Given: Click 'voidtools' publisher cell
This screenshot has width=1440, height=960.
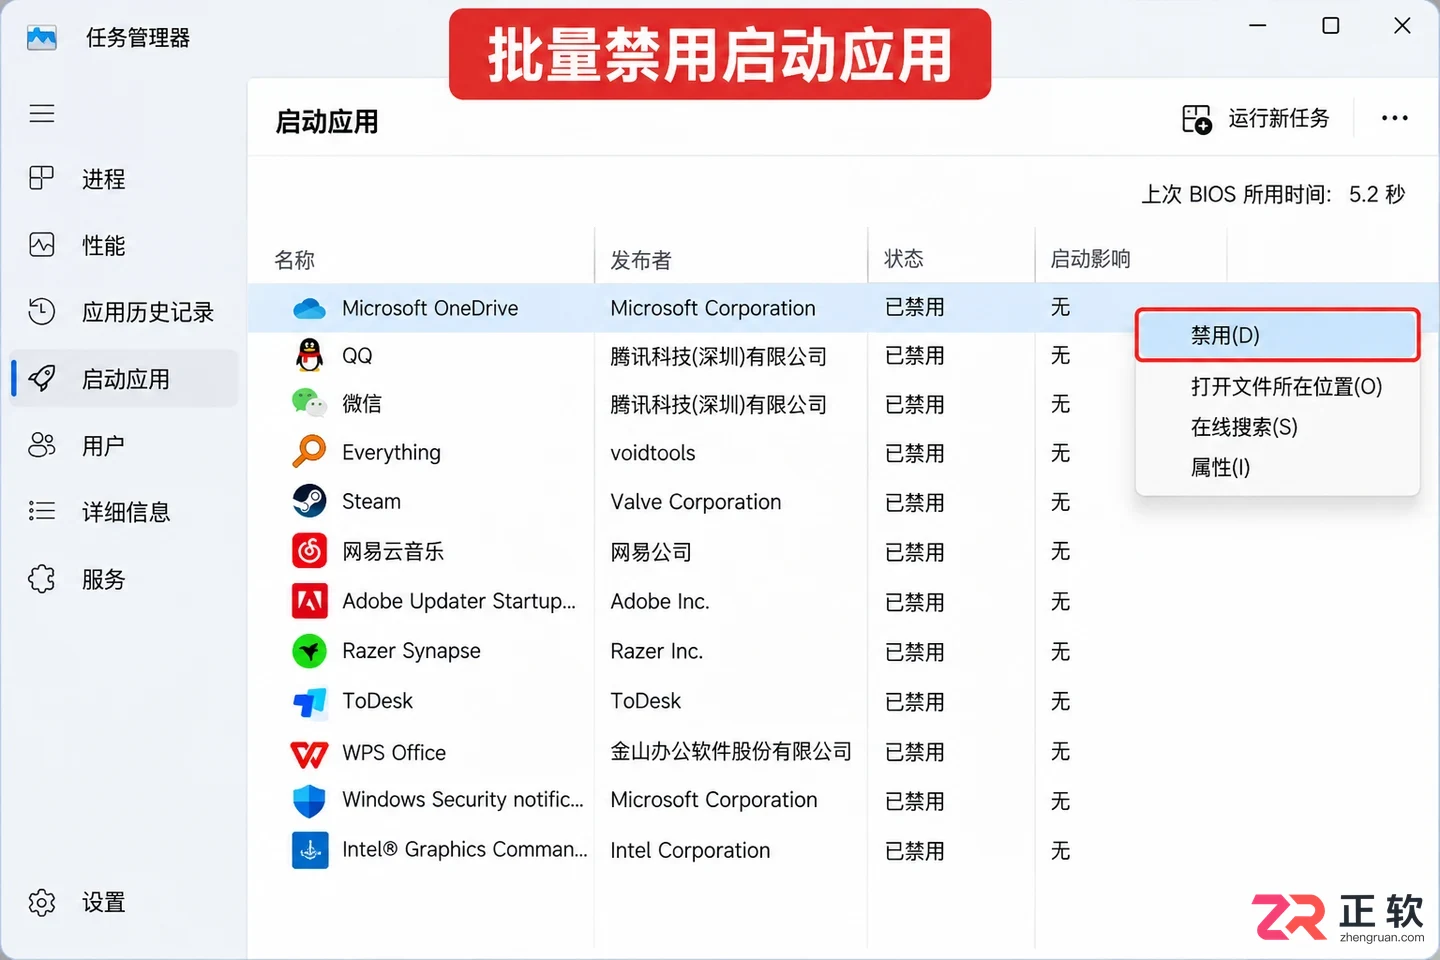Looking at the screenshot, I should tap(653, 453).
